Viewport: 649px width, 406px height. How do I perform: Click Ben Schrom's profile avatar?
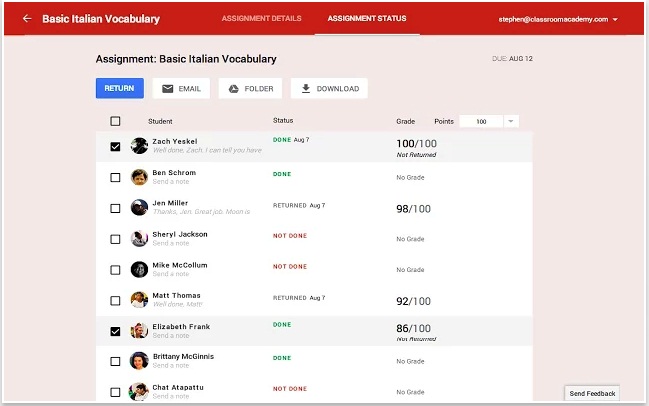pos(139,177)
